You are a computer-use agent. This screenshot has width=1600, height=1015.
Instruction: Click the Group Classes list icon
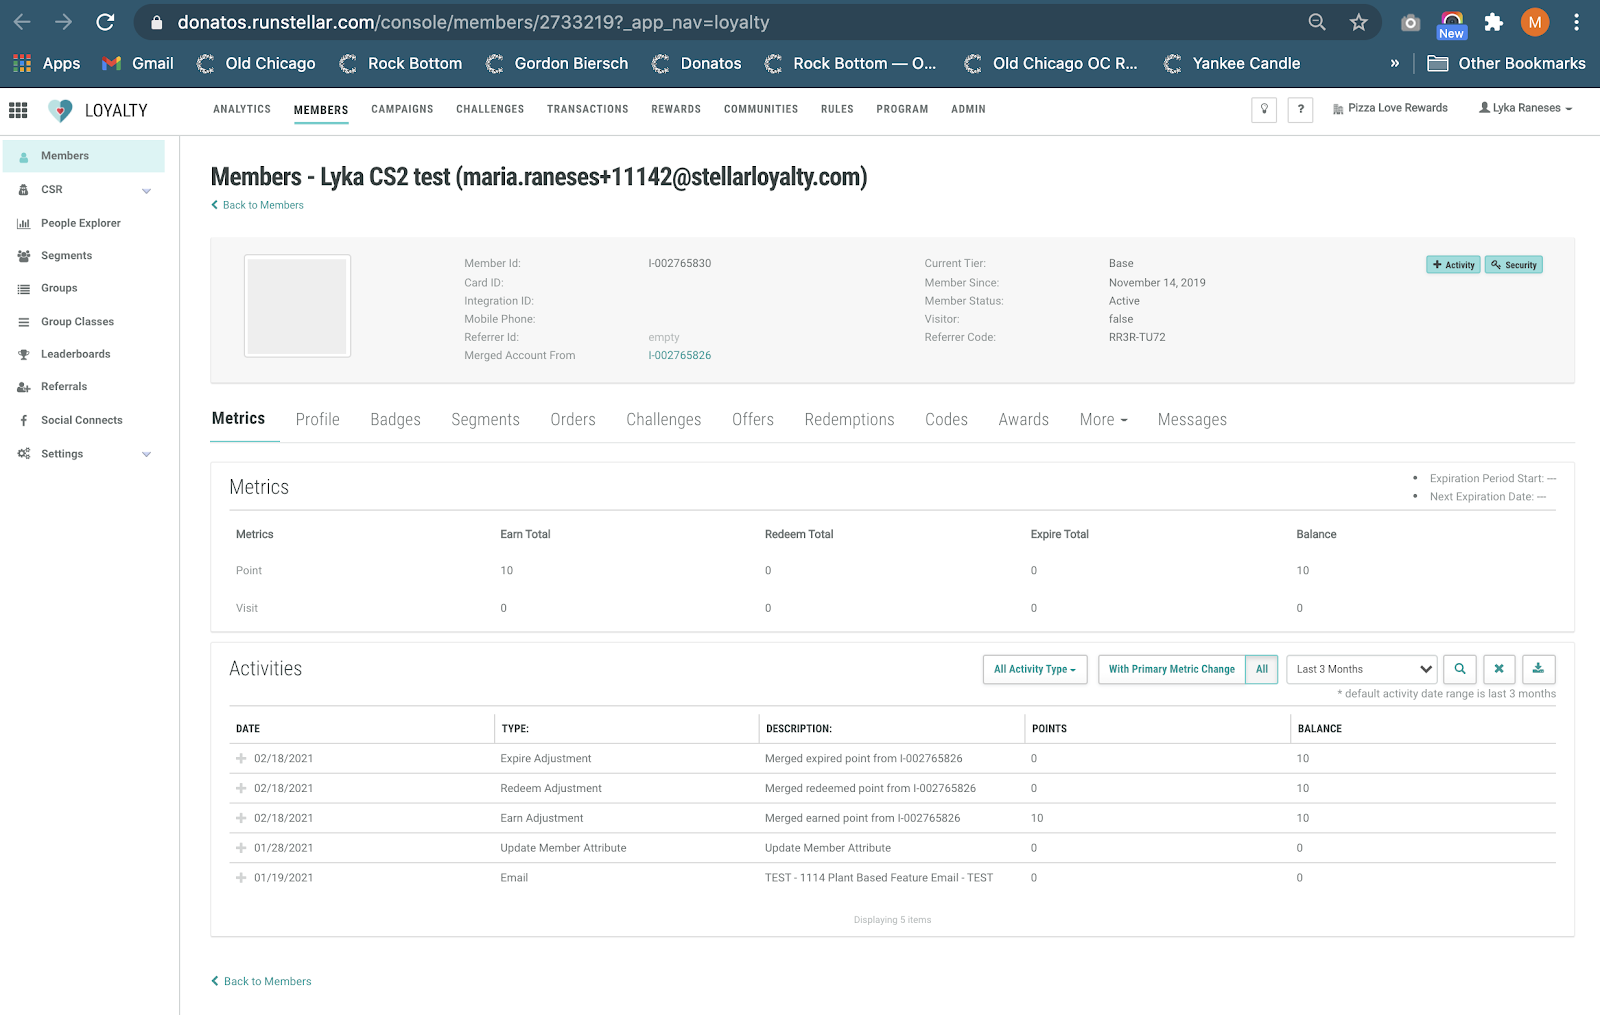(24, 322)
